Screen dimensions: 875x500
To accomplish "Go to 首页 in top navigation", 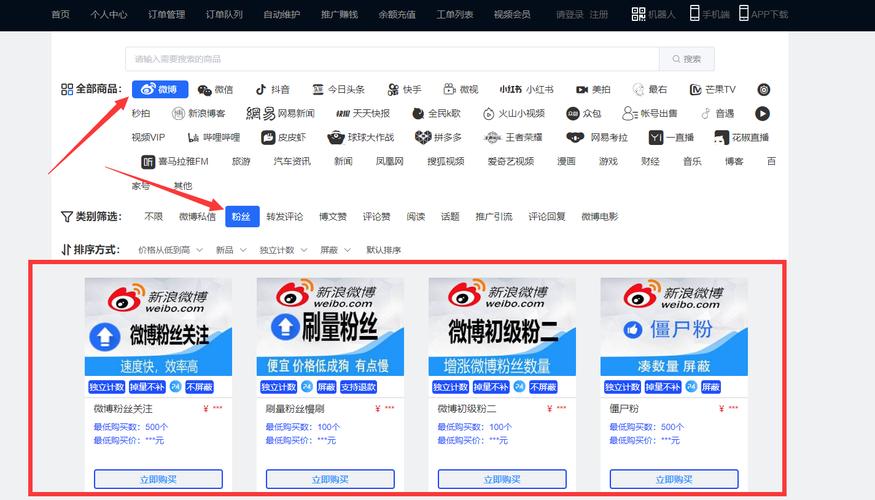I will [x=60, y=15].
